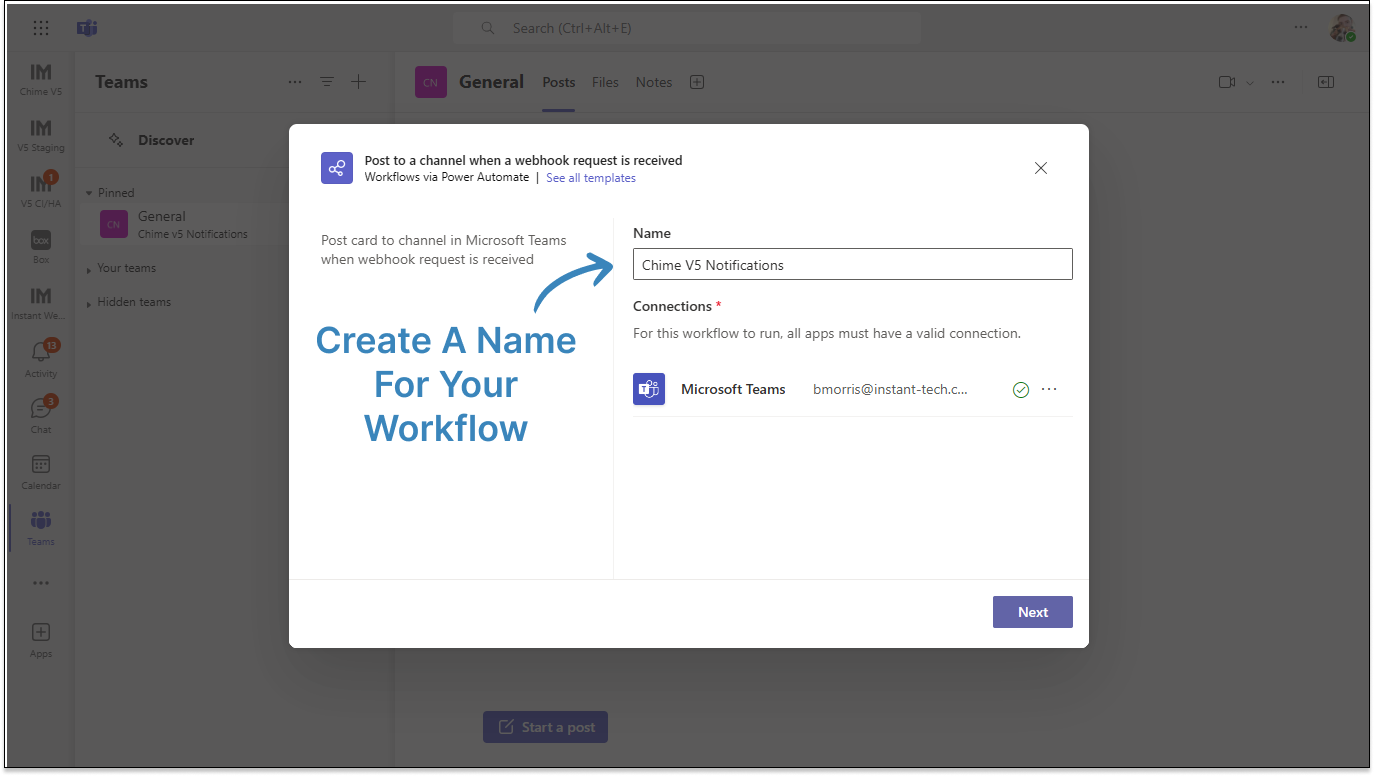Click the Microsoft Teams connection label
Viewport: 1374px width, 776px height.
click(733, 389)
